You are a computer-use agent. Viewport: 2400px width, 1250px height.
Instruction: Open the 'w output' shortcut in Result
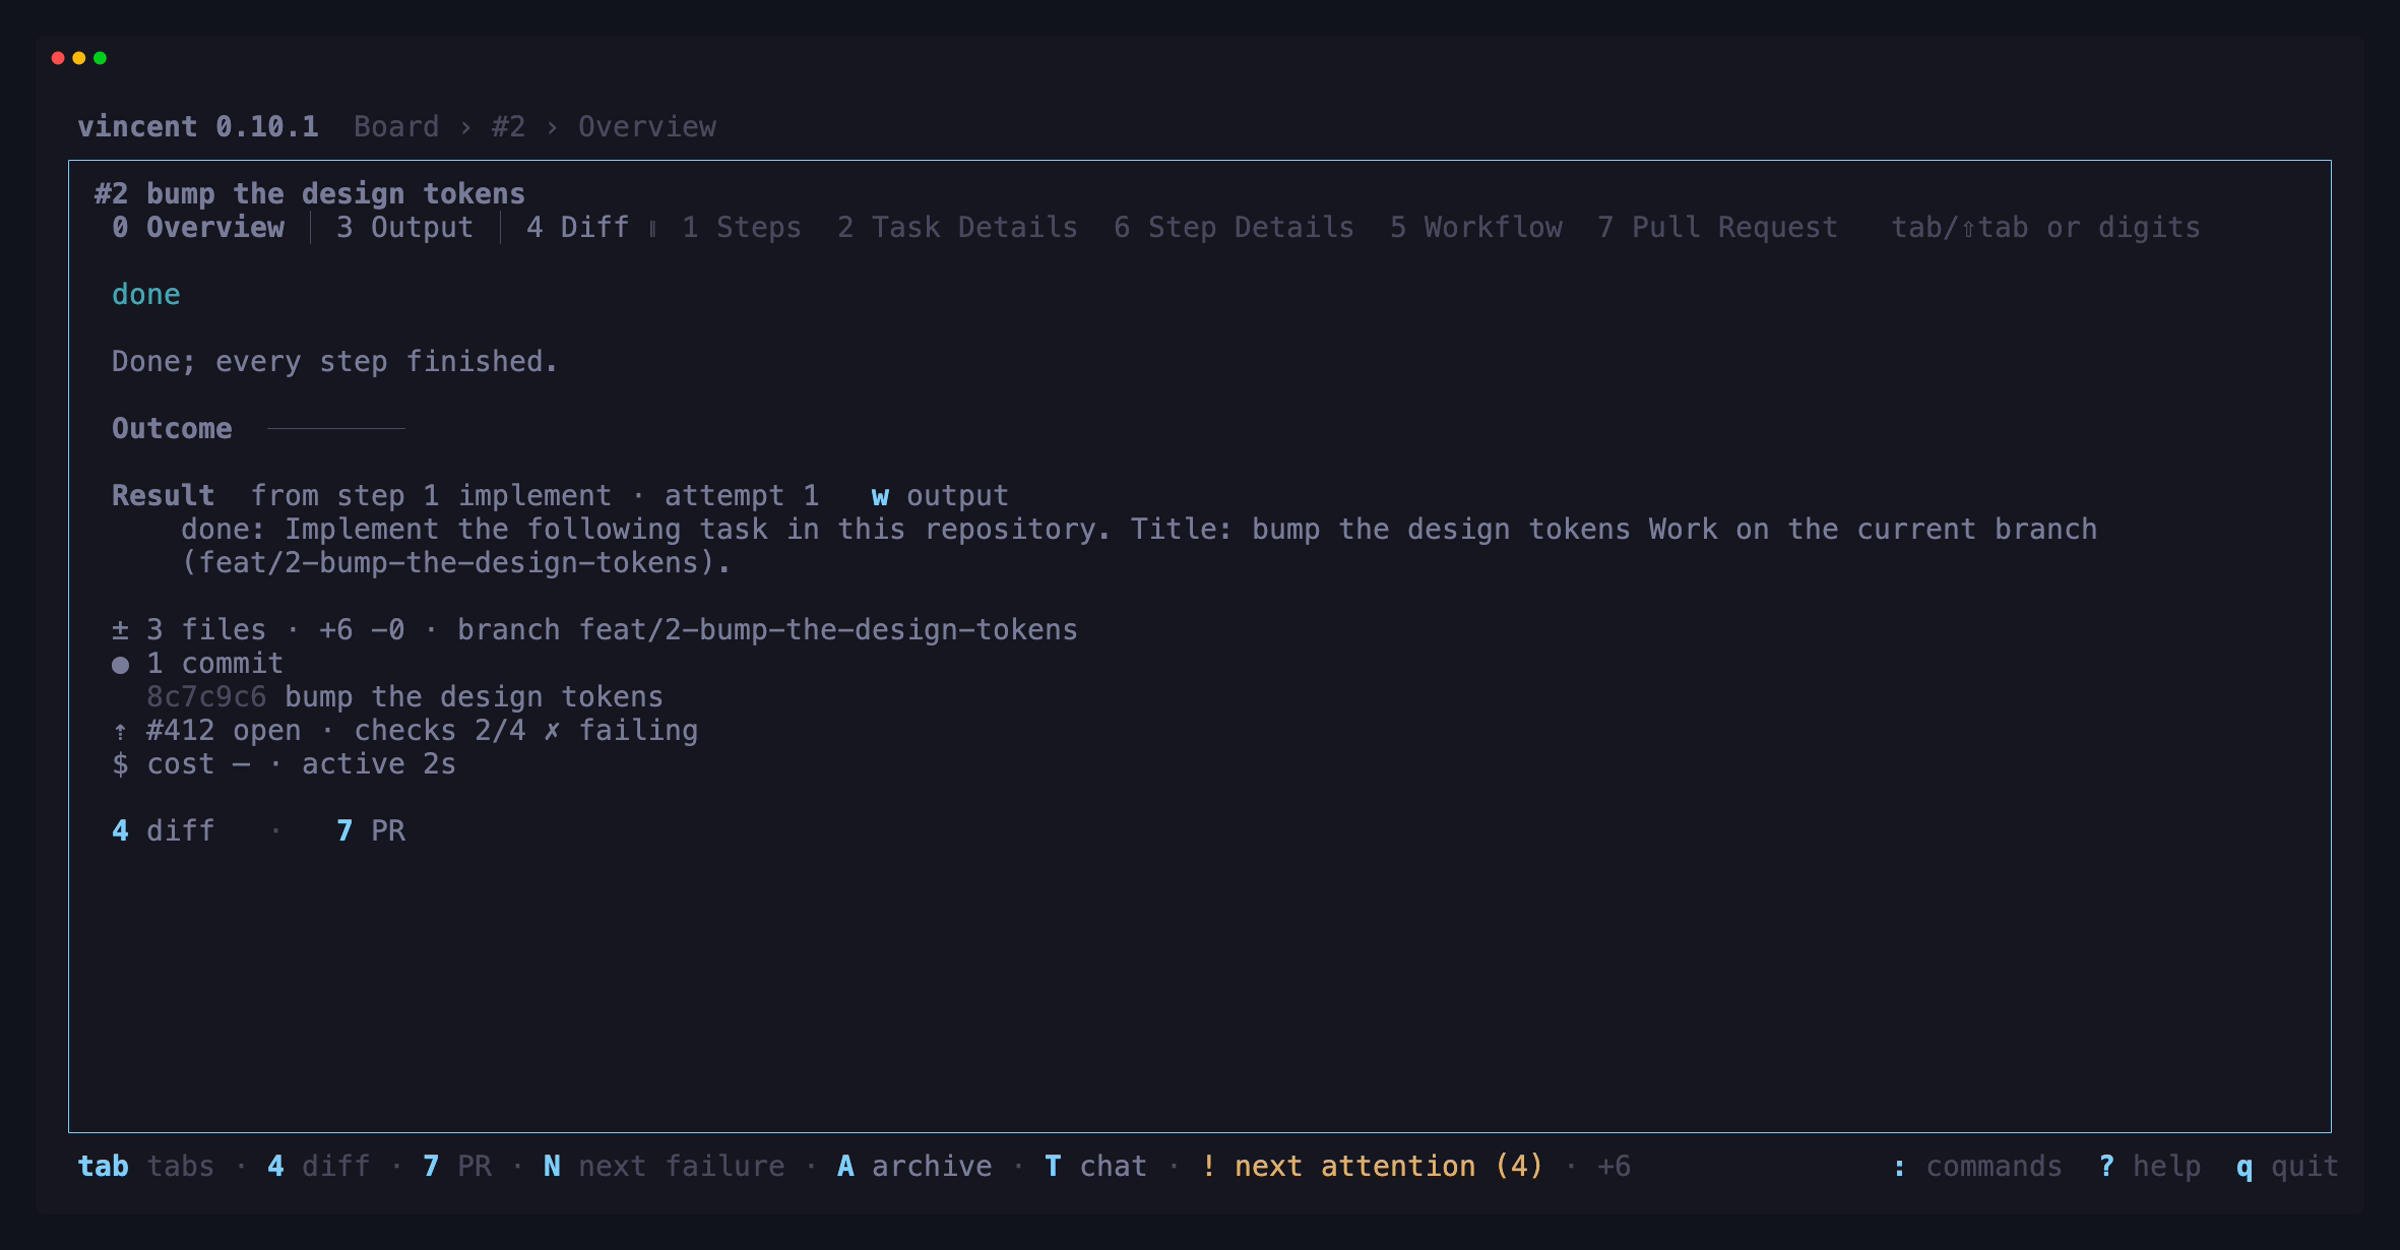click(x=939, y=496)
